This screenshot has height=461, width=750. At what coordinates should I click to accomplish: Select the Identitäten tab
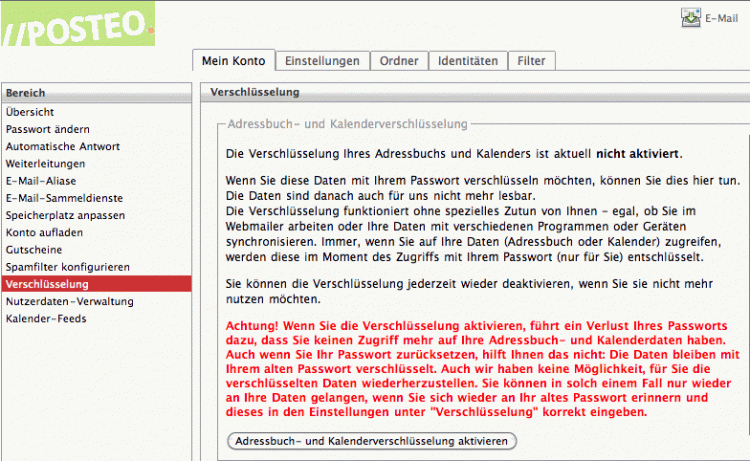(x=467, y=61)
